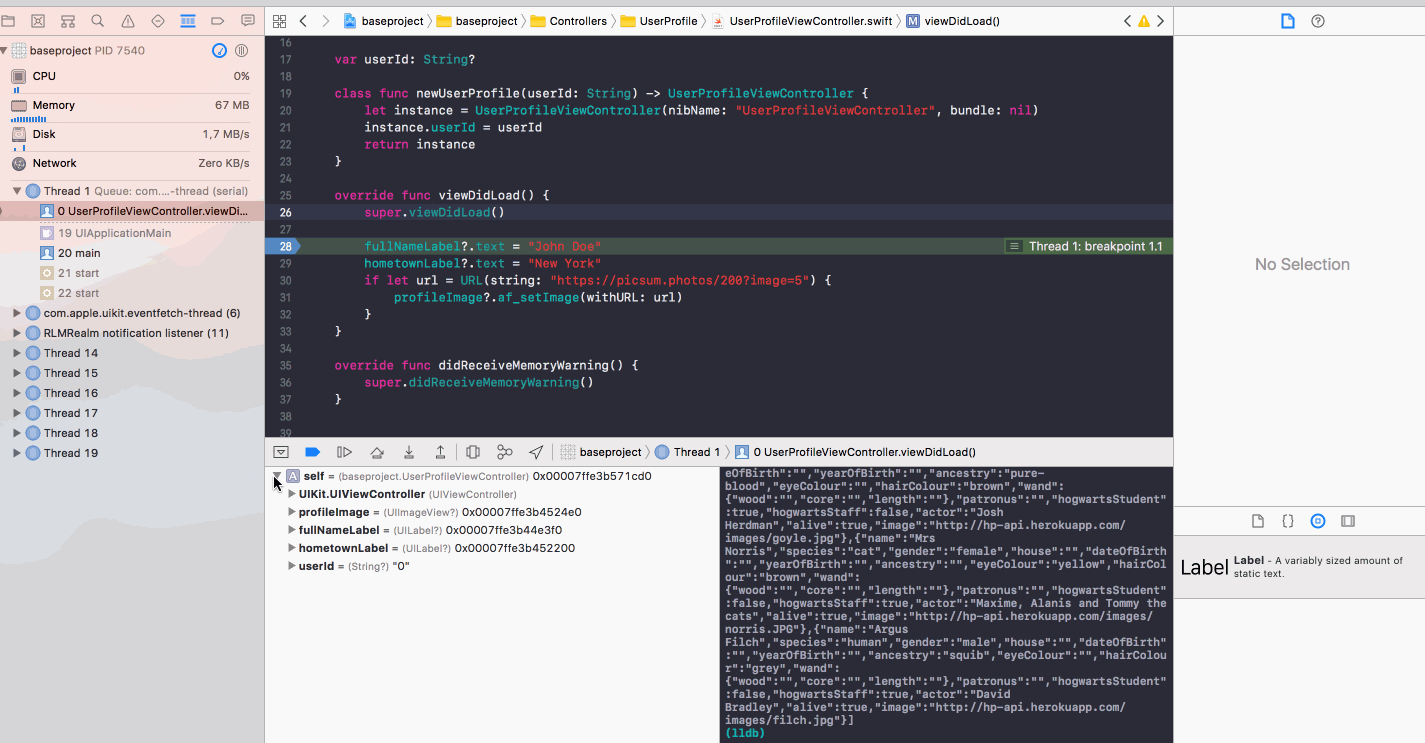
Task: Collapse the self variable
Action: 277,476
